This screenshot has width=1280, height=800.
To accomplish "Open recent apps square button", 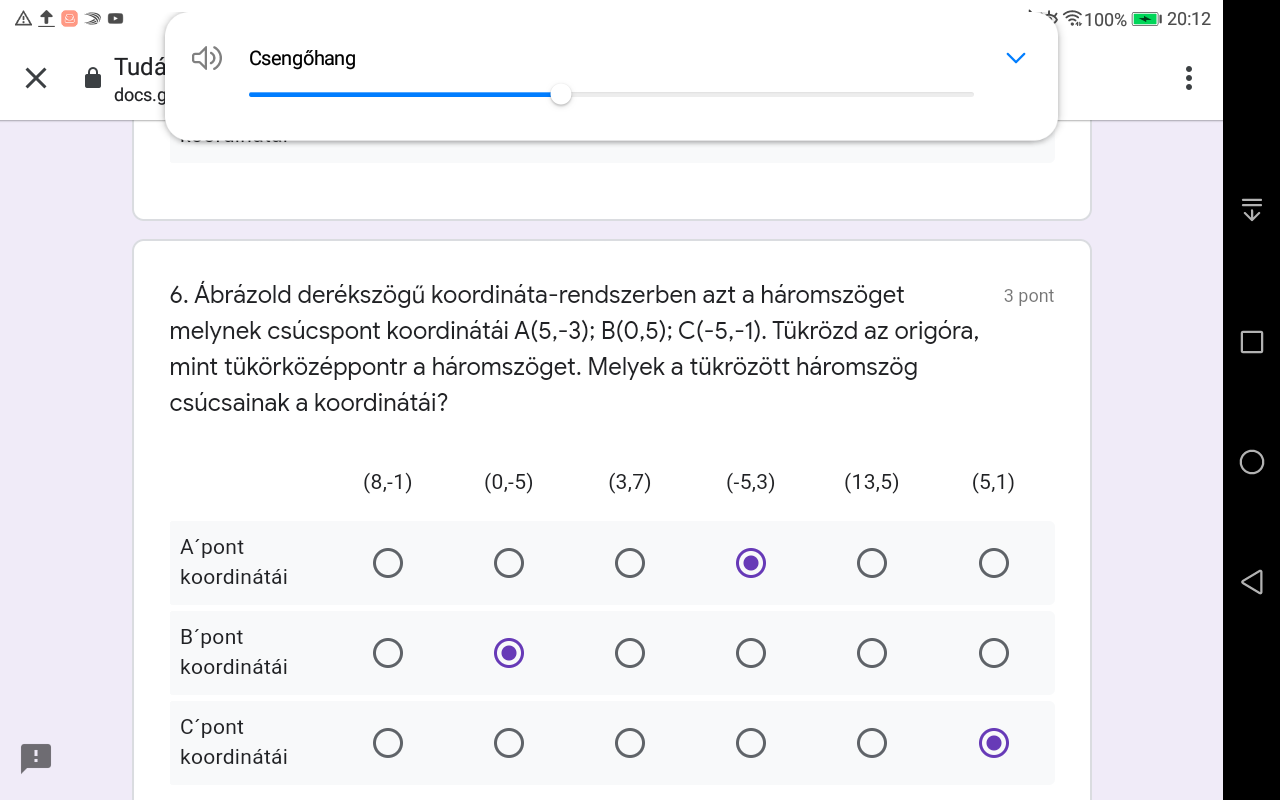I will (1251, 342).
